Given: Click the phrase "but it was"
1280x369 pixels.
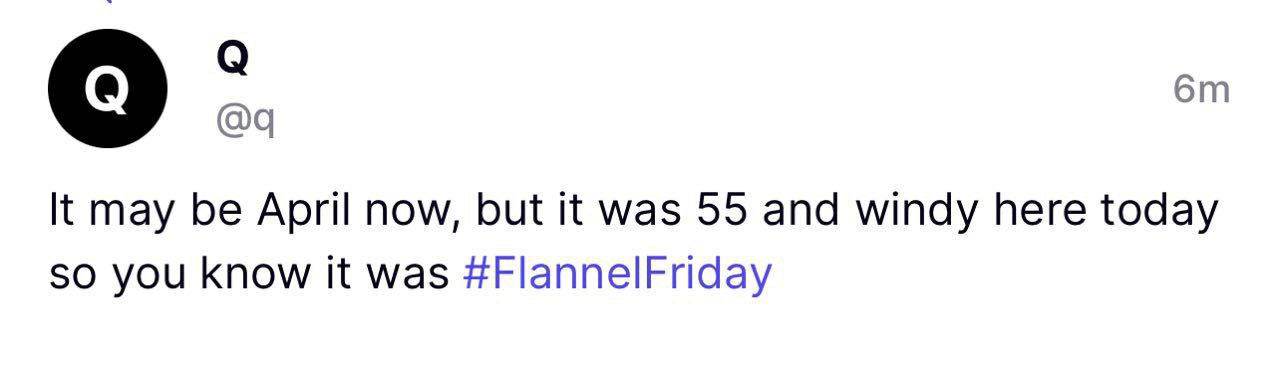Looking at the screenshot, I should [x=573, y=211].
